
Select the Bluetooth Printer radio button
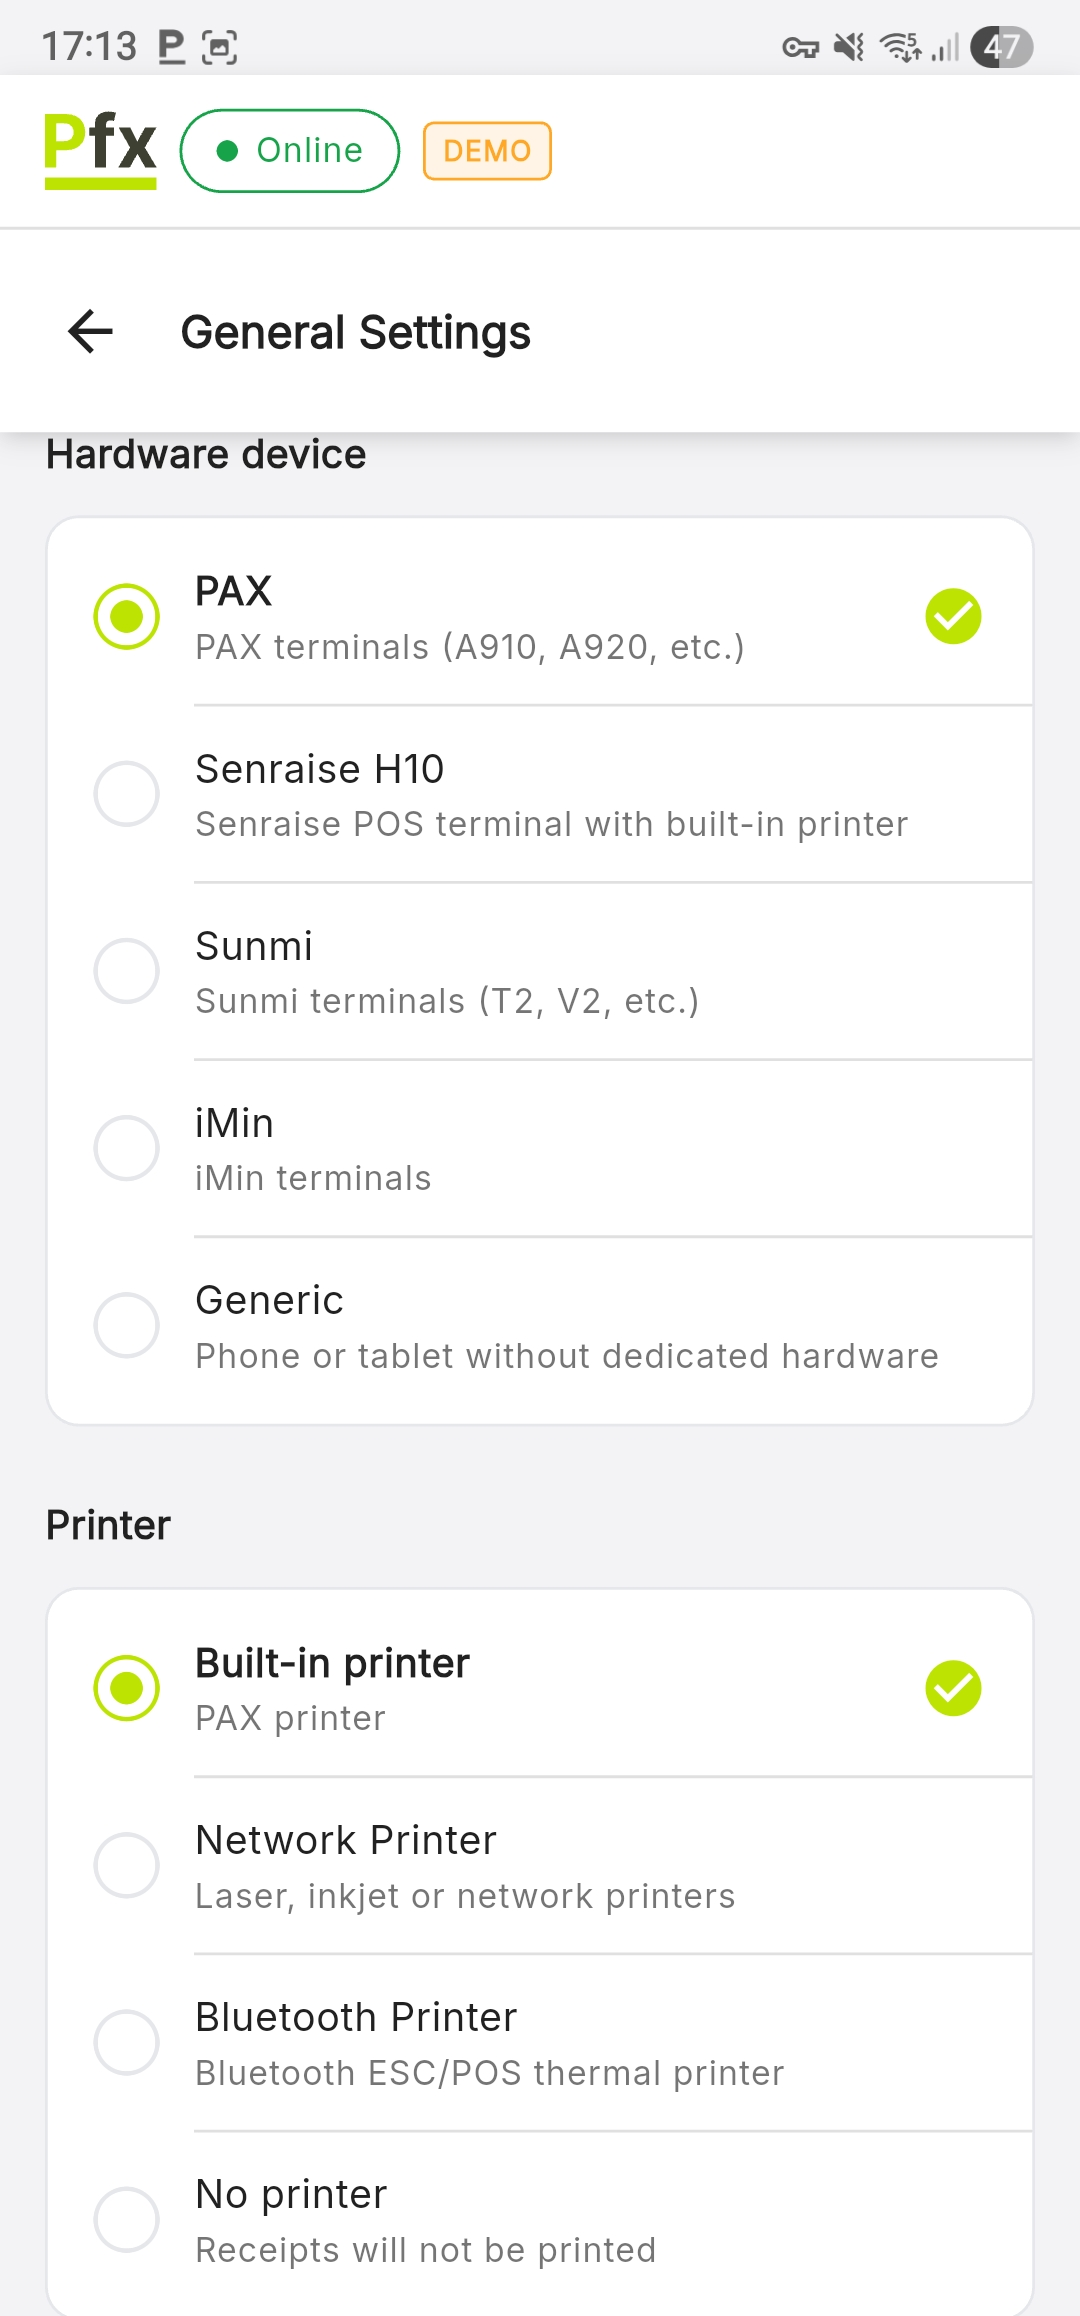pos(127,2042)
